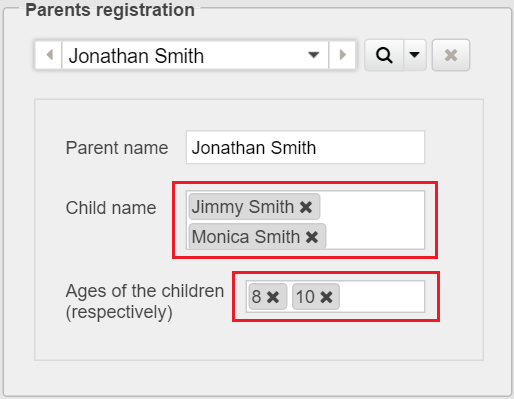
Task: Select the 10 age tag label
Action: coord(305,297)
